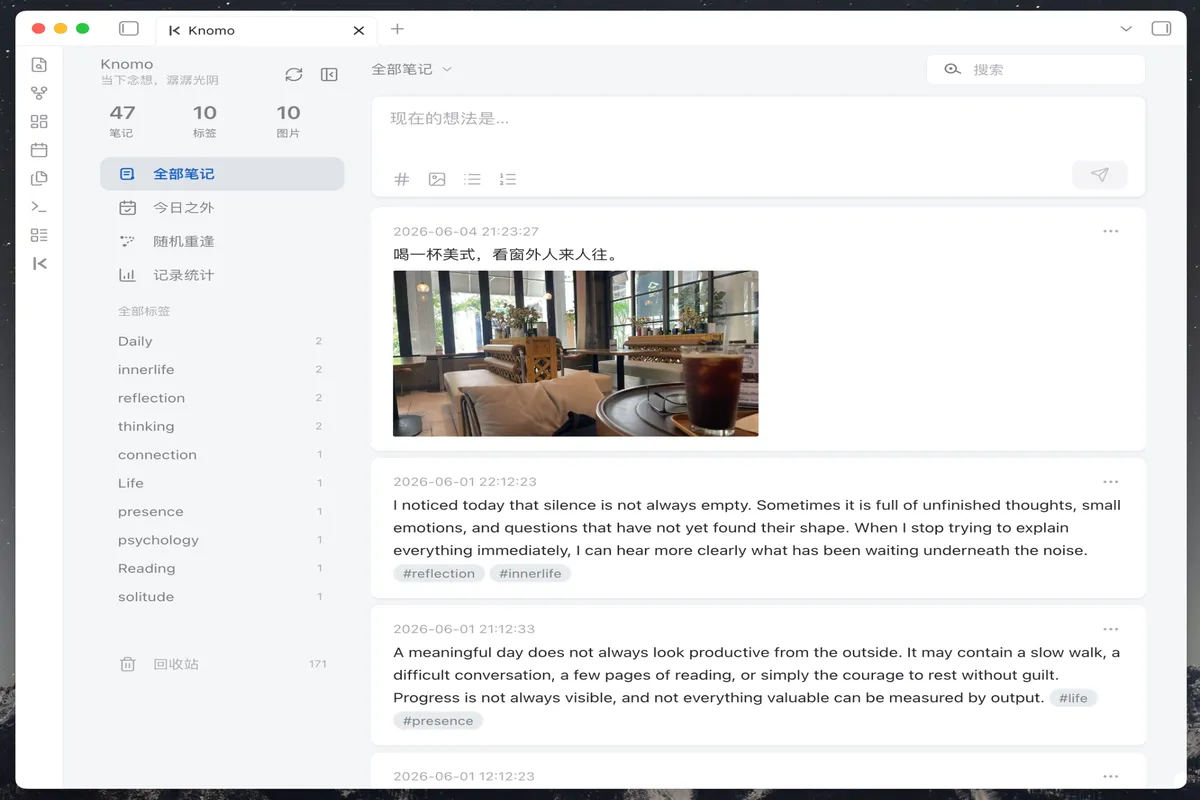
Task: Open the tab list chevron in title bar
Action: [x=1126, y=29]
